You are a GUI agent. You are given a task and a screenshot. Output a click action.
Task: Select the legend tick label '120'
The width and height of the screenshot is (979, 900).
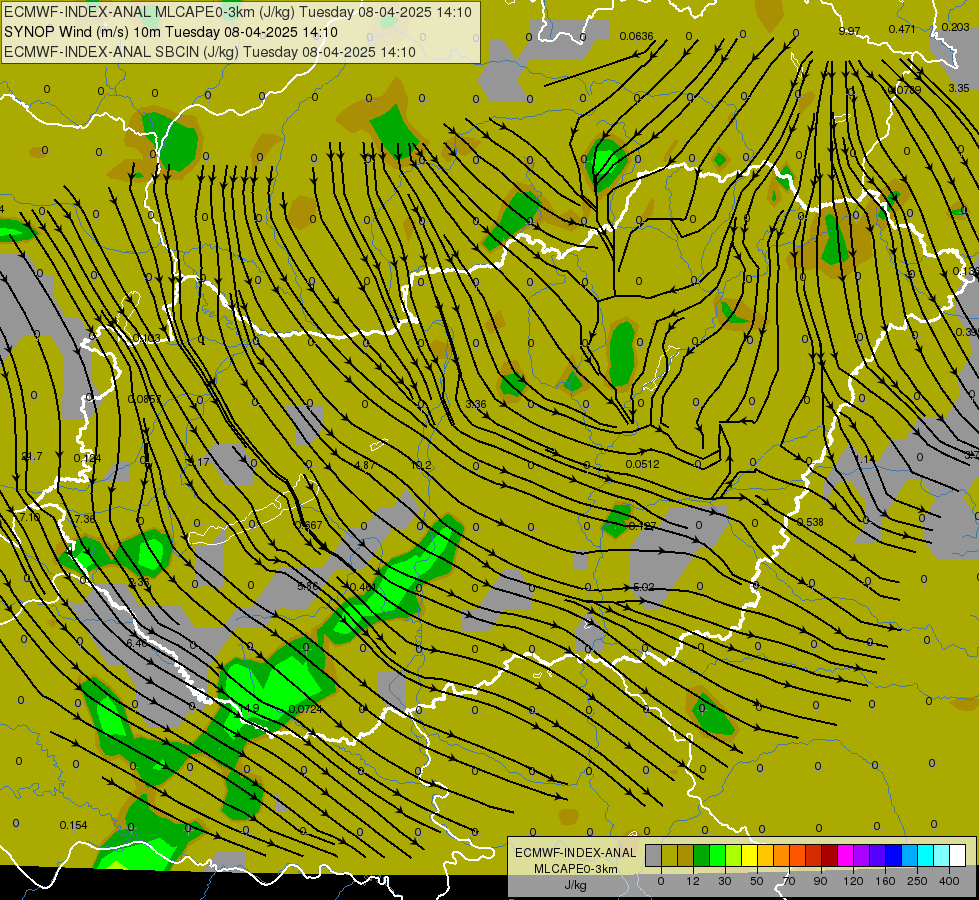click(853, 881)
